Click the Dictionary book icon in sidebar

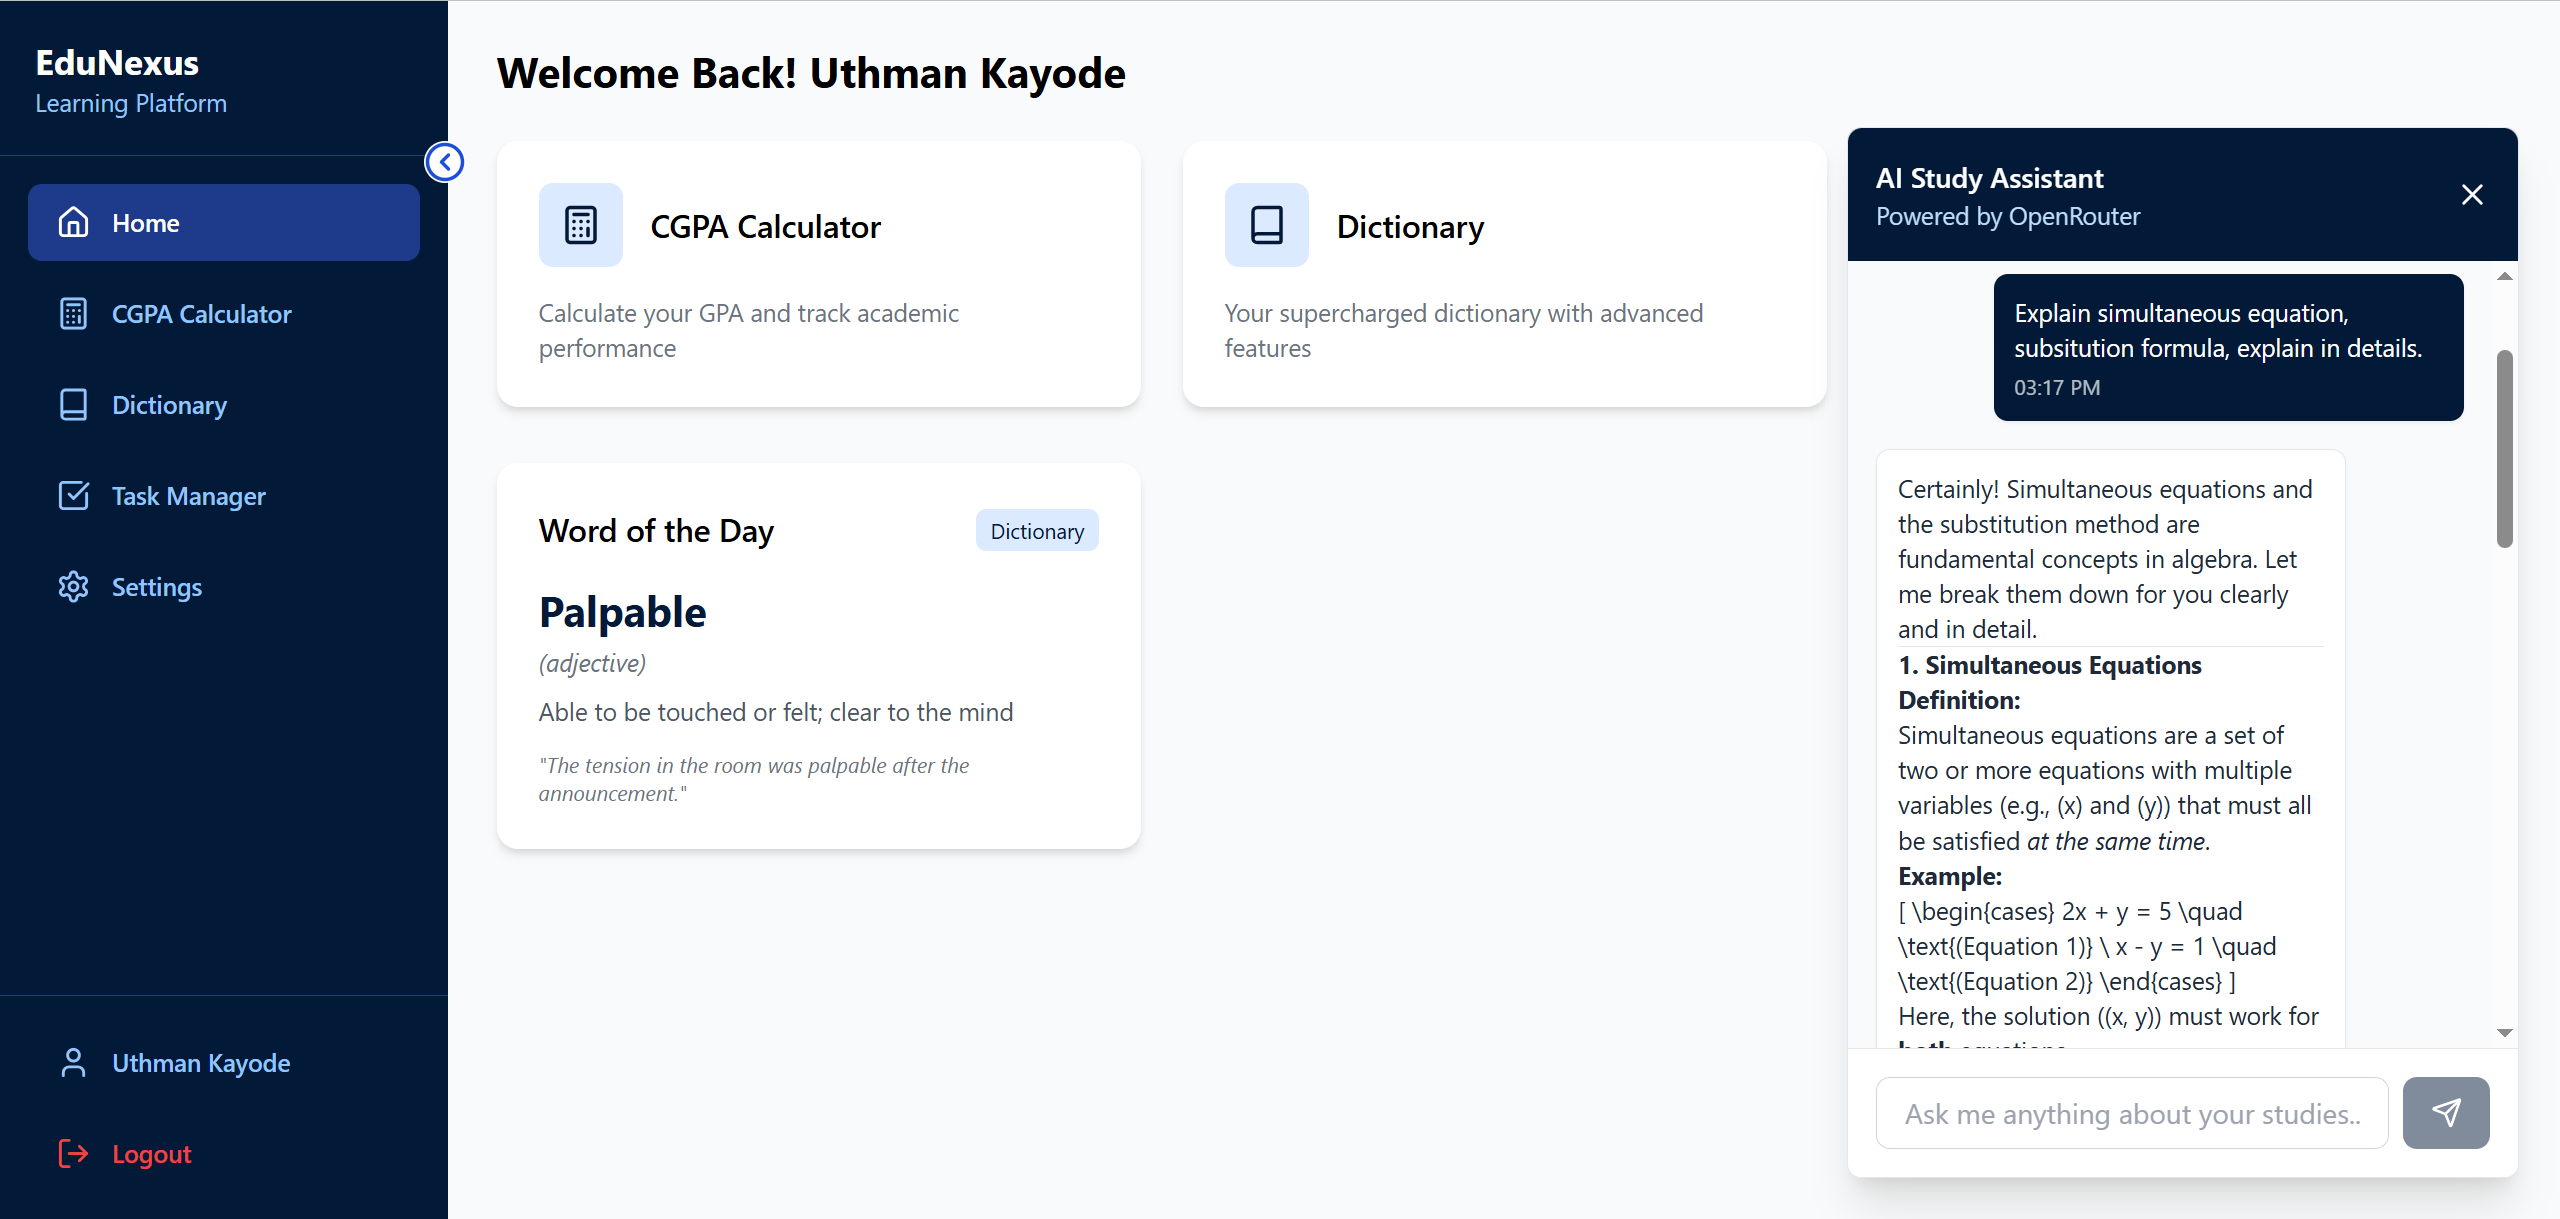pyautogui.click(x=73, y=404)
